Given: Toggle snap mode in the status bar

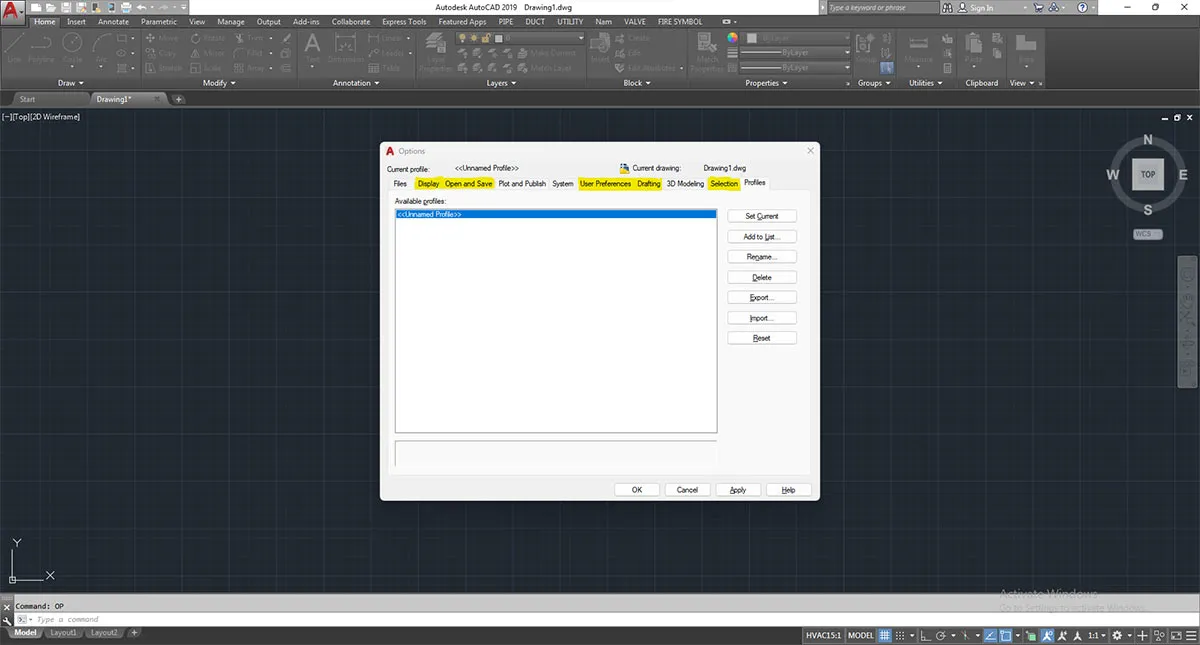Looking at the screenshot, I should coord(900,636).
